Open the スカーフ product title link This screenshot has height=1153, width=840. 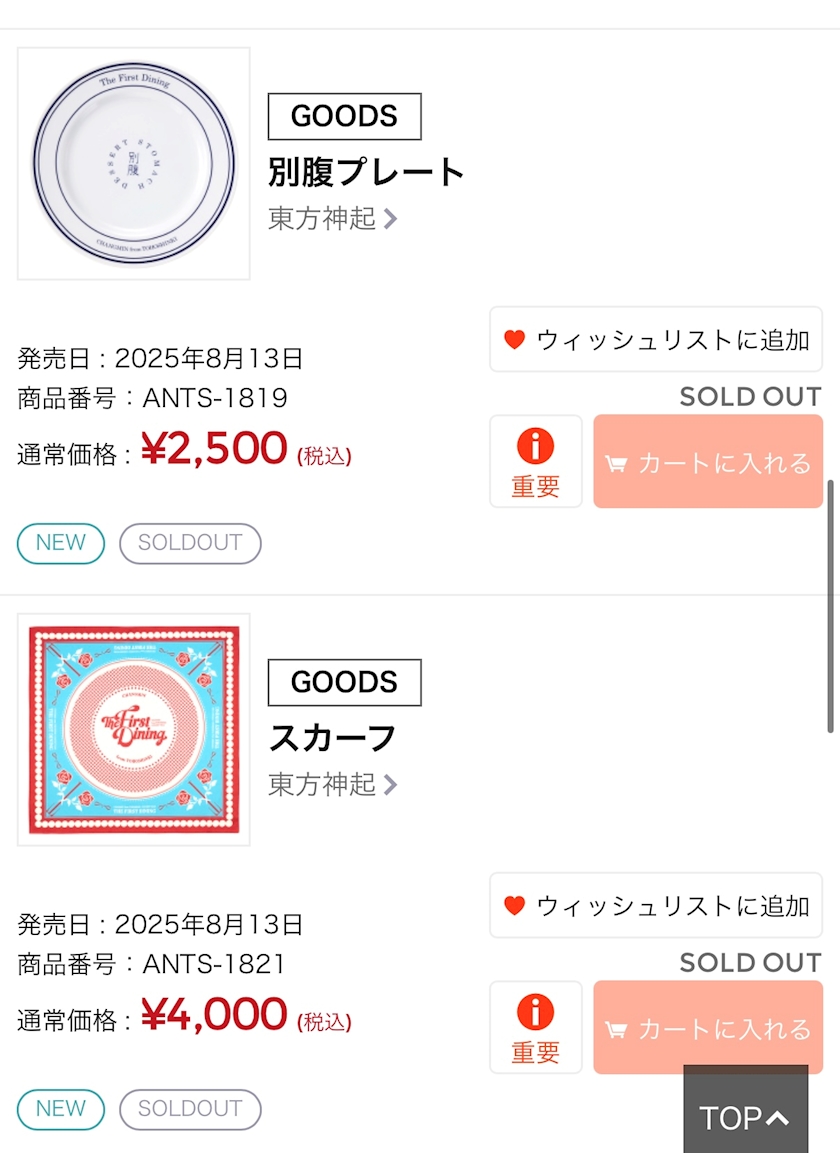332,738
